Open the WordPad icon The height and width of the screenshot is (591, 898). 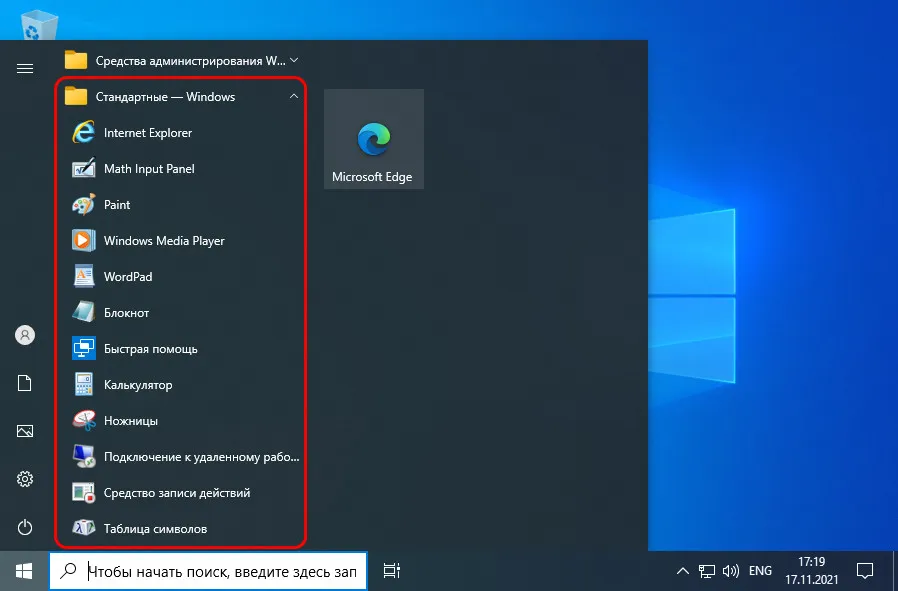point(84,277)
